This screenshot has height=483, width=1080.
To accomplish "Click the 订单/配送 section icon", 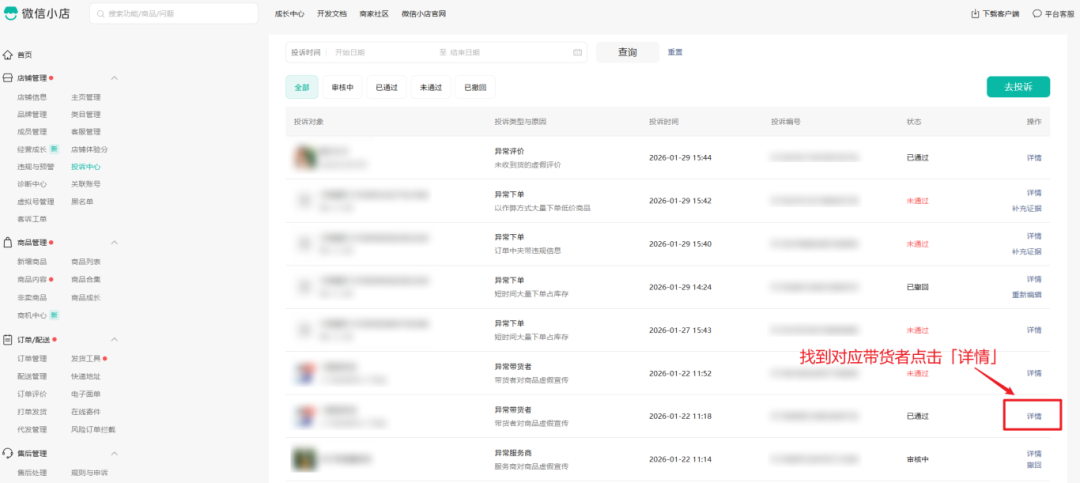I will pyautogui.click(x=8, y=340).
